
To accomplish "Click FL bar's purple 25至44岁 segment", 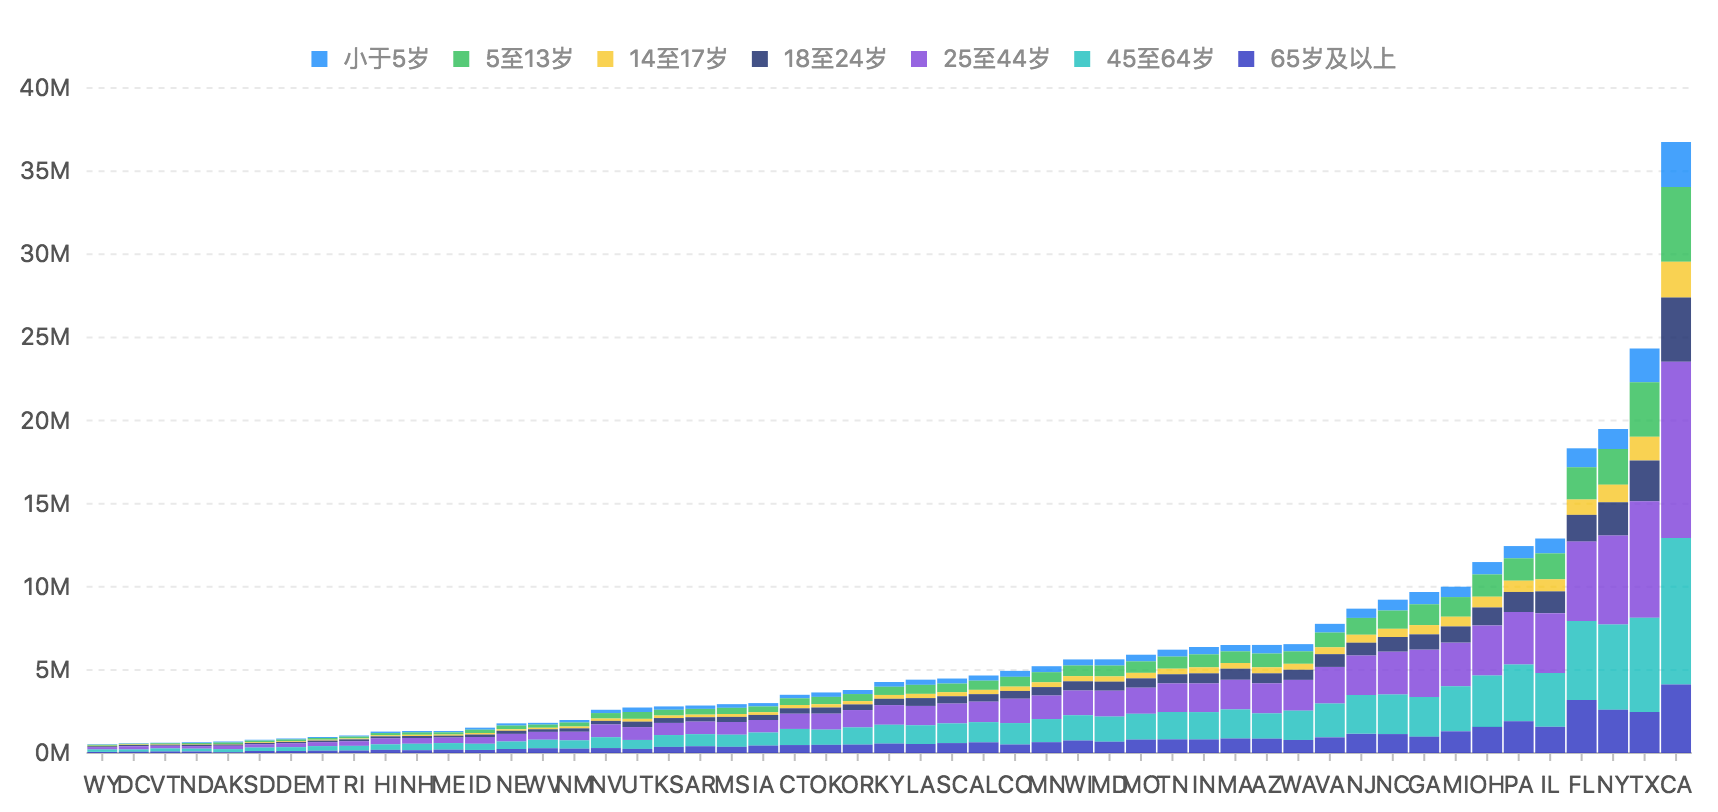I will [1582, 582].
